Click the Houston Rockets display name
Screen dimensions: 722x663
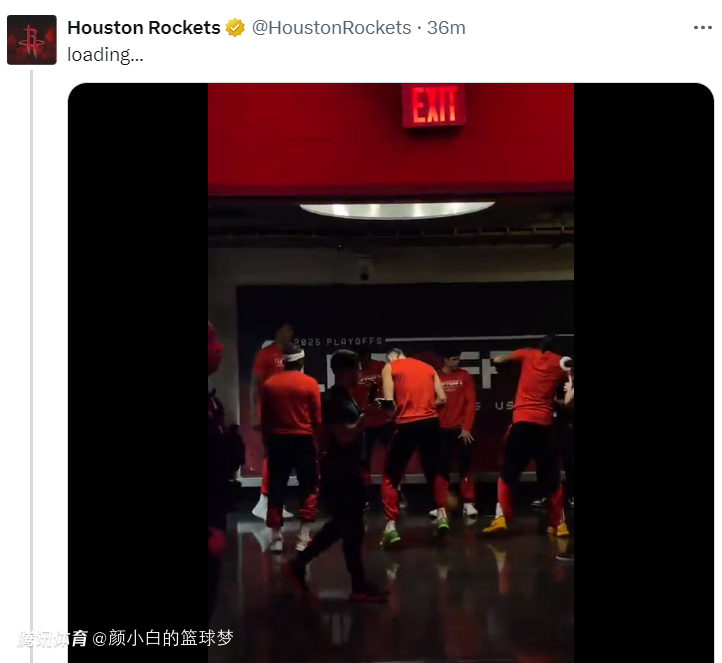144,28
